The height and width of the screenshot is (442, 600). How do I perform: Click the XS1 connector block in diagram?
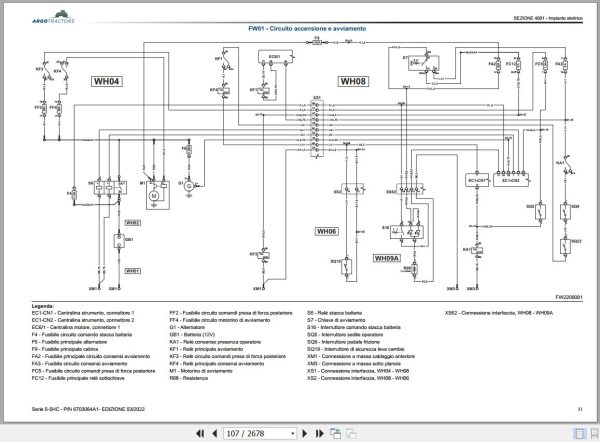pyautogui.click(x=317, y=128)
